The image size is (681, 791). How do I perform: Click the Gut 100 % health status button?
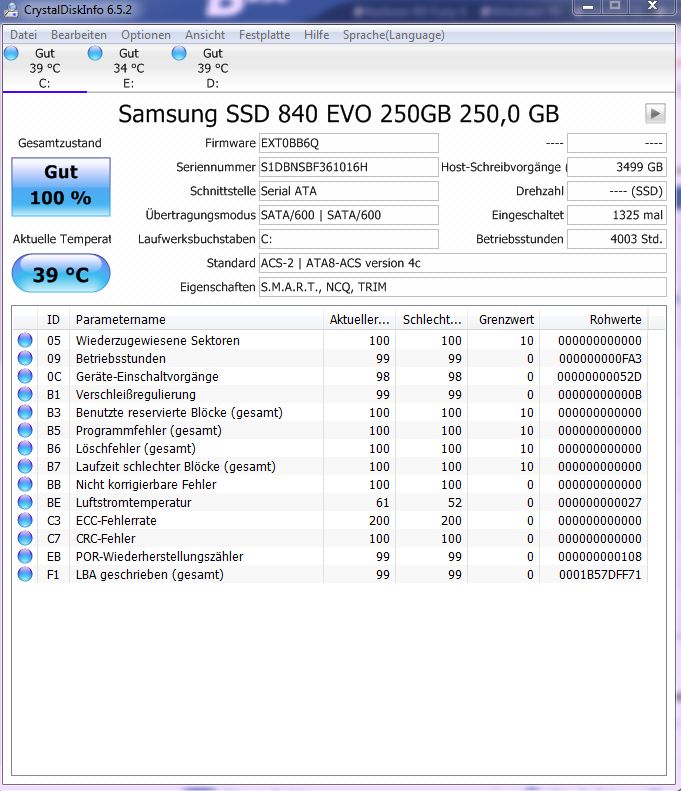click(61, 186)
